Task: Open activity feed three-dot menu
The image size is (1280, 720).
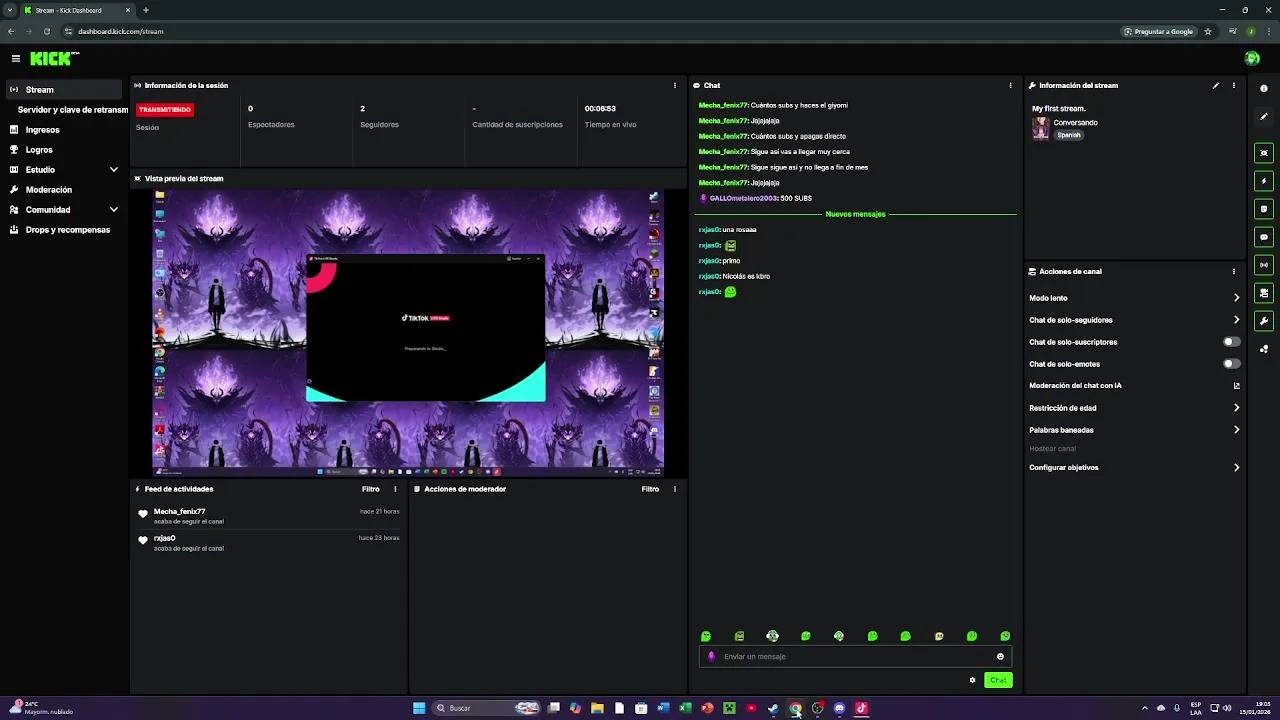Action: click(395, 490)
